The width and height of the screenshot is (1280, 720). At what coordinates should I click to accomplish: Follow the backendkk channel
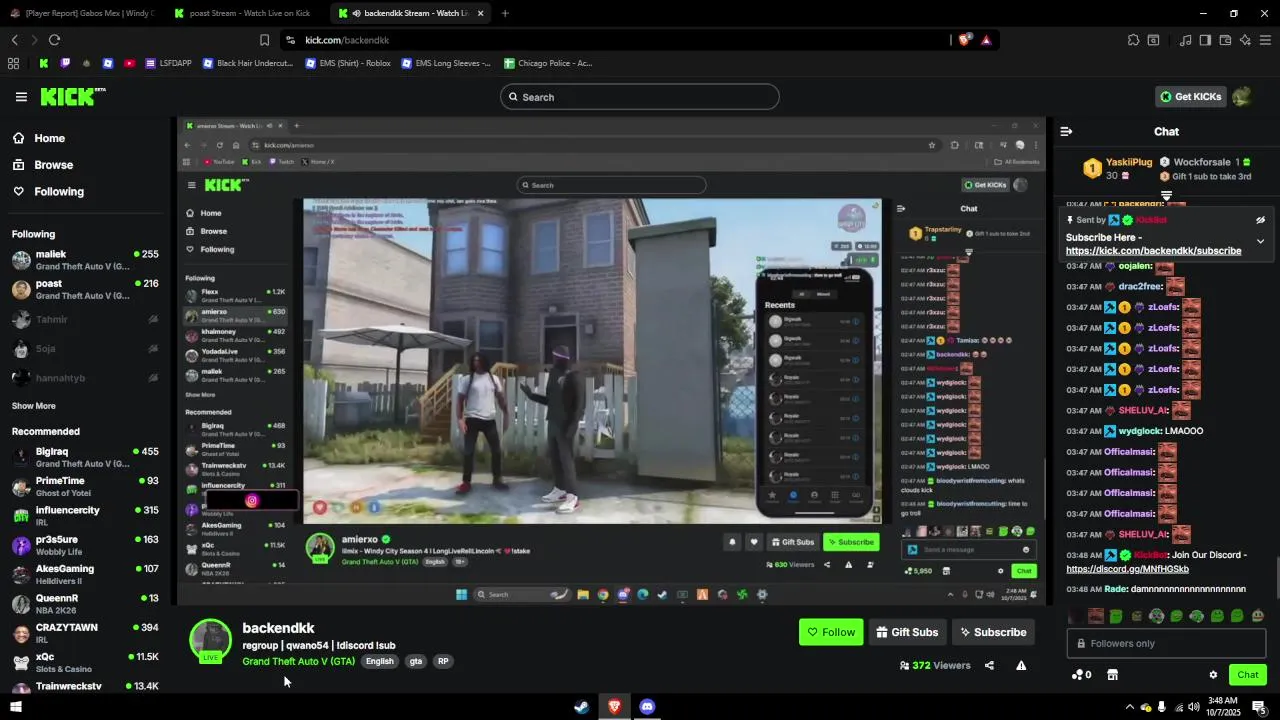coord(830,632)
